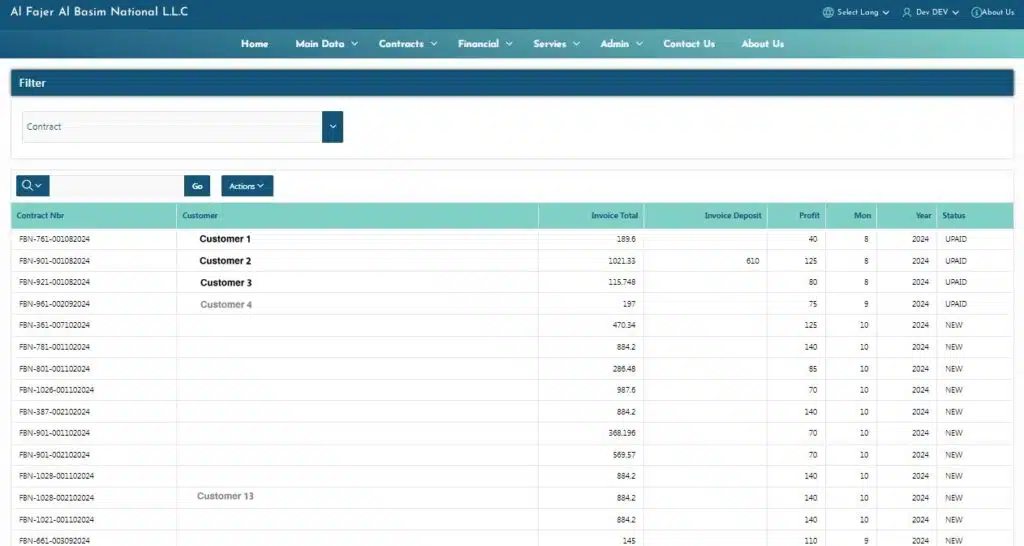1024x546 pixels.
Task: Select the Customer 13 cell
Action: tap(225, 496)
